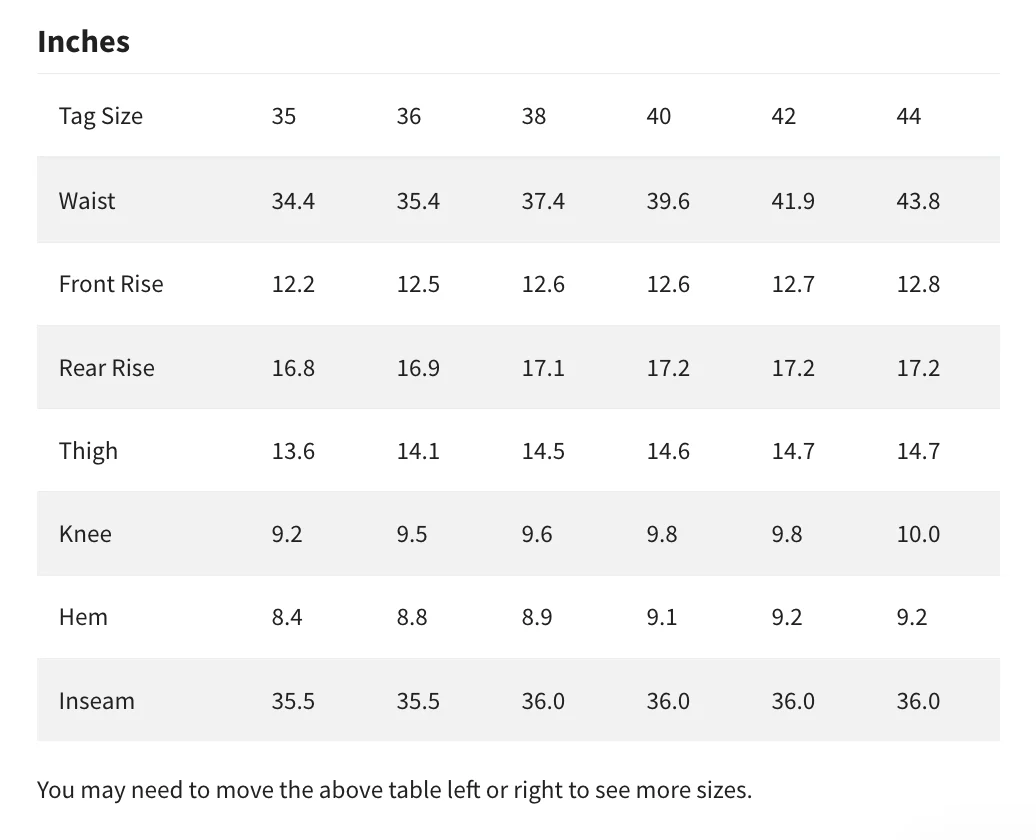Image resolution: width=1036 pixels, height=840 pixels.
Task: Click the Inseam row label
Action: click(96, 701)
